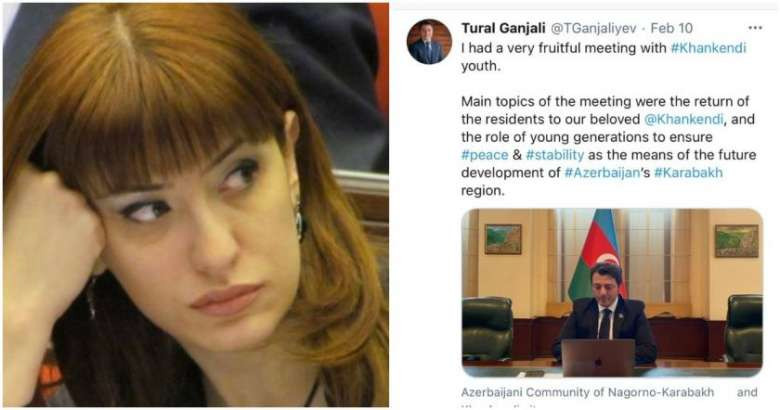Open the Tural Ganjali display name link
The image size is (780, 410).
(x=503, y=28)
